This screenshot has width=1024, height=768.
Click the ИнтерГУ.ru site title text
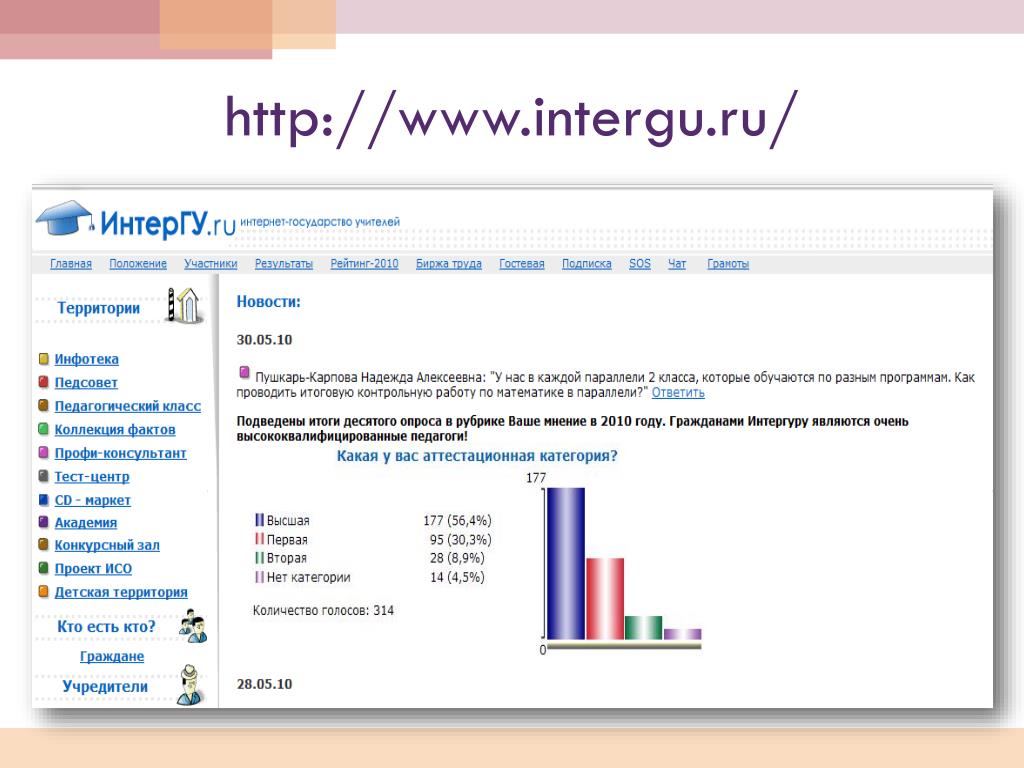168,223
